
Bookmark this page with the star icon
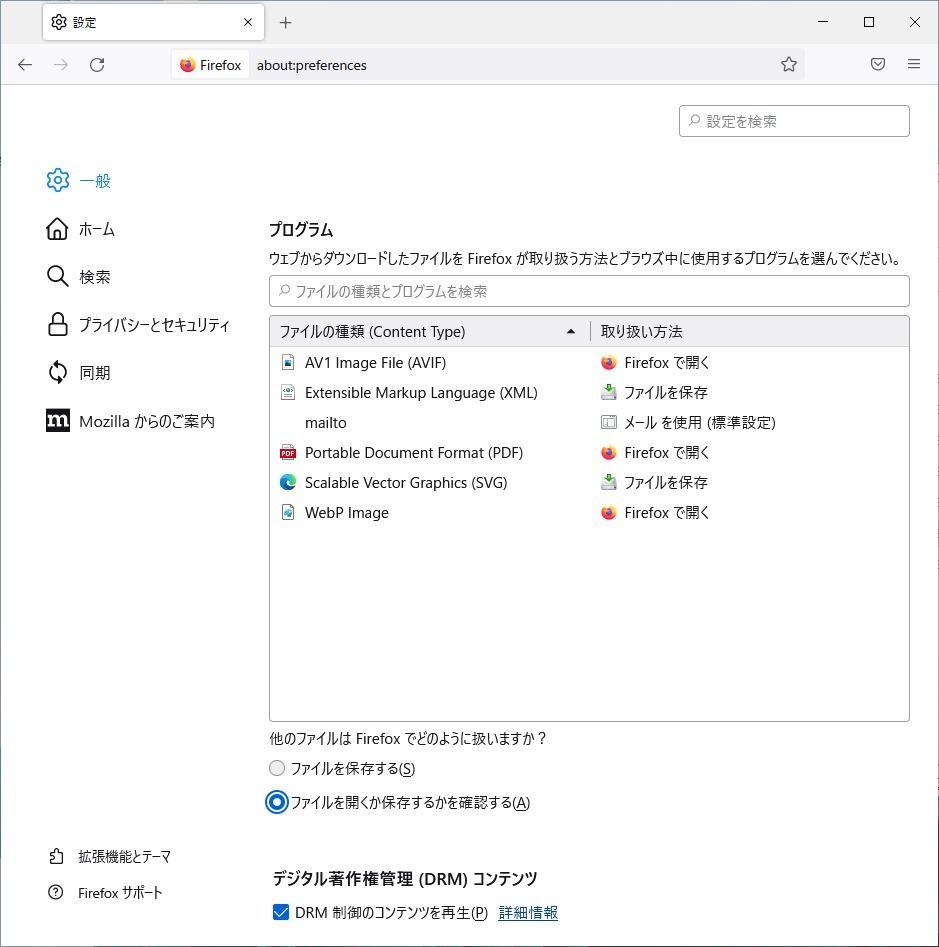coord(789,65)
